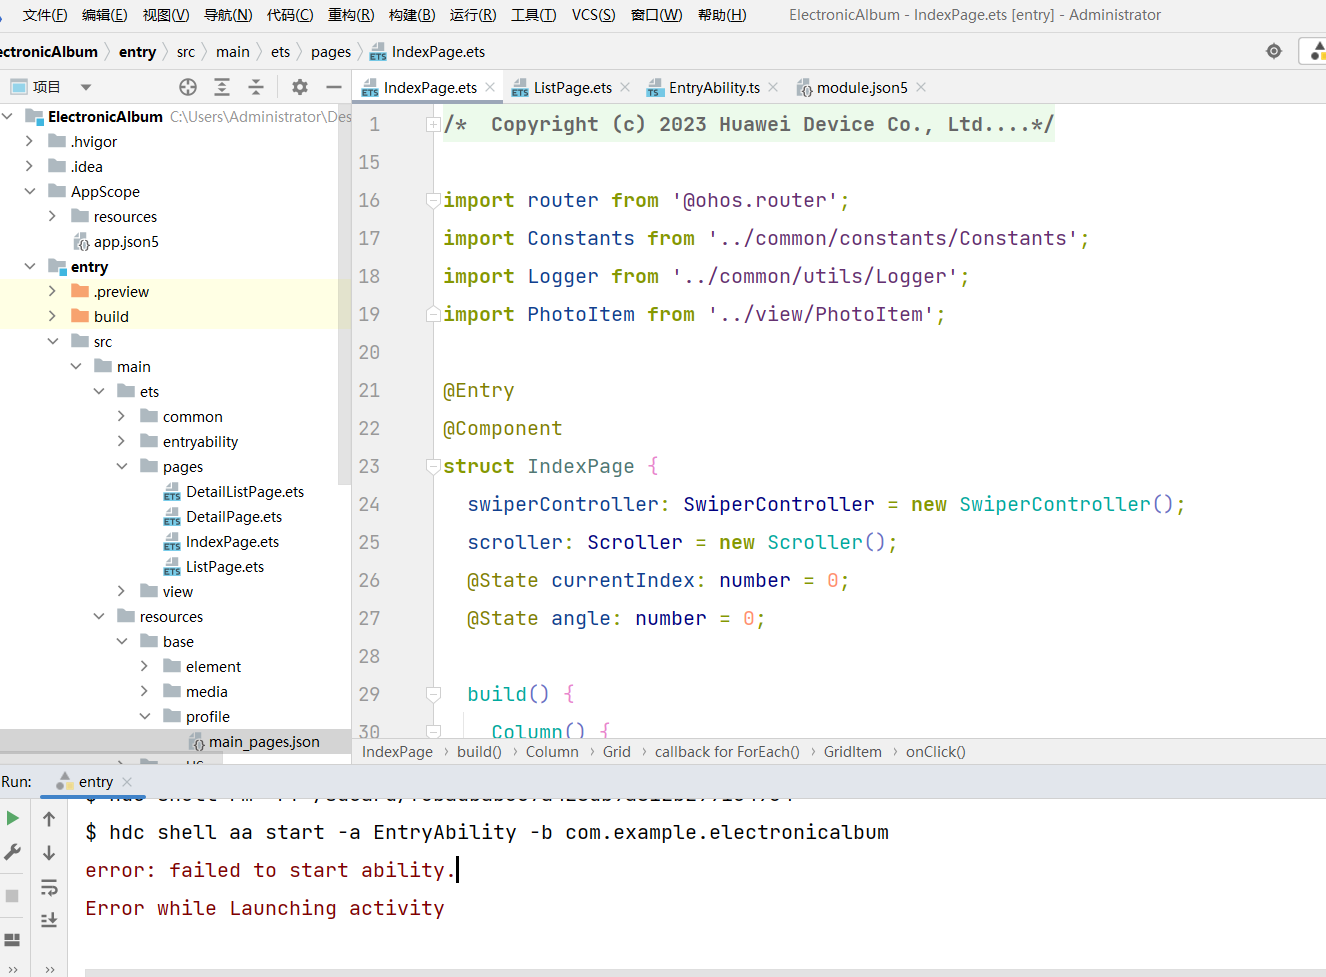Expand the .hvigor folder

coord(30,141)
